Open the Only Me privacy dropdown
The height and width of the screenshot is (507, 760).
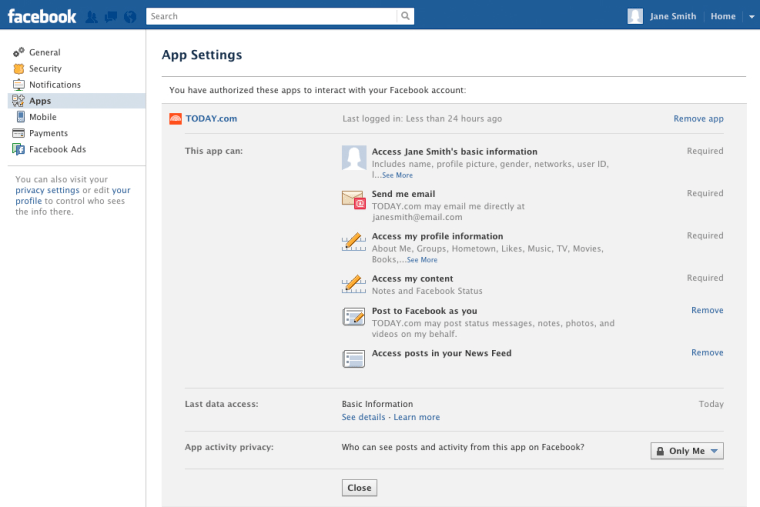pyautogui.click(x=687, y=451)
